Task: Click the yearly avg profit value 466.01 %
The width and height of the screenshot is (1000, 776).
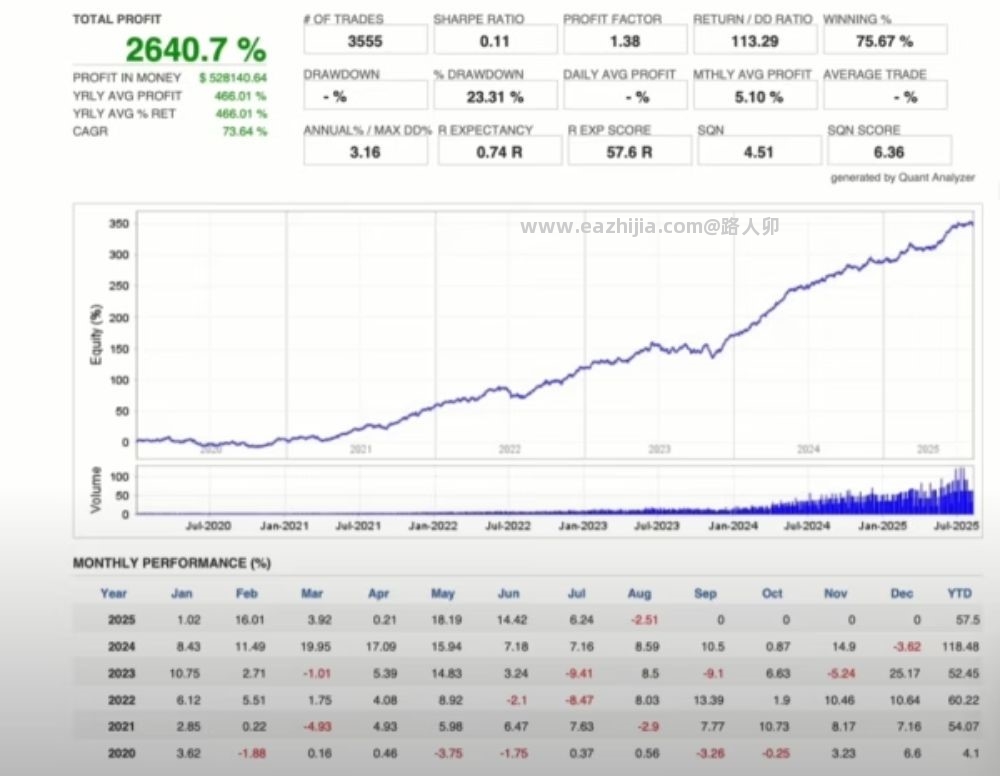Action: (240, 96)
